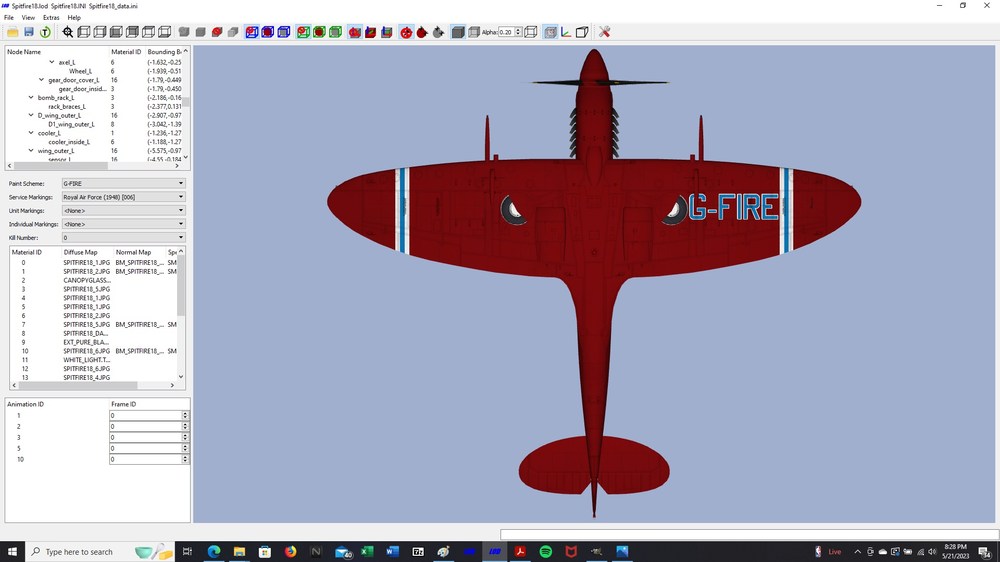This screenshot has height=562, width=1000.
Task: Toggle the solid gray cube icon left of Alpha
Action: pyautogui.click(x=458, y=32)
